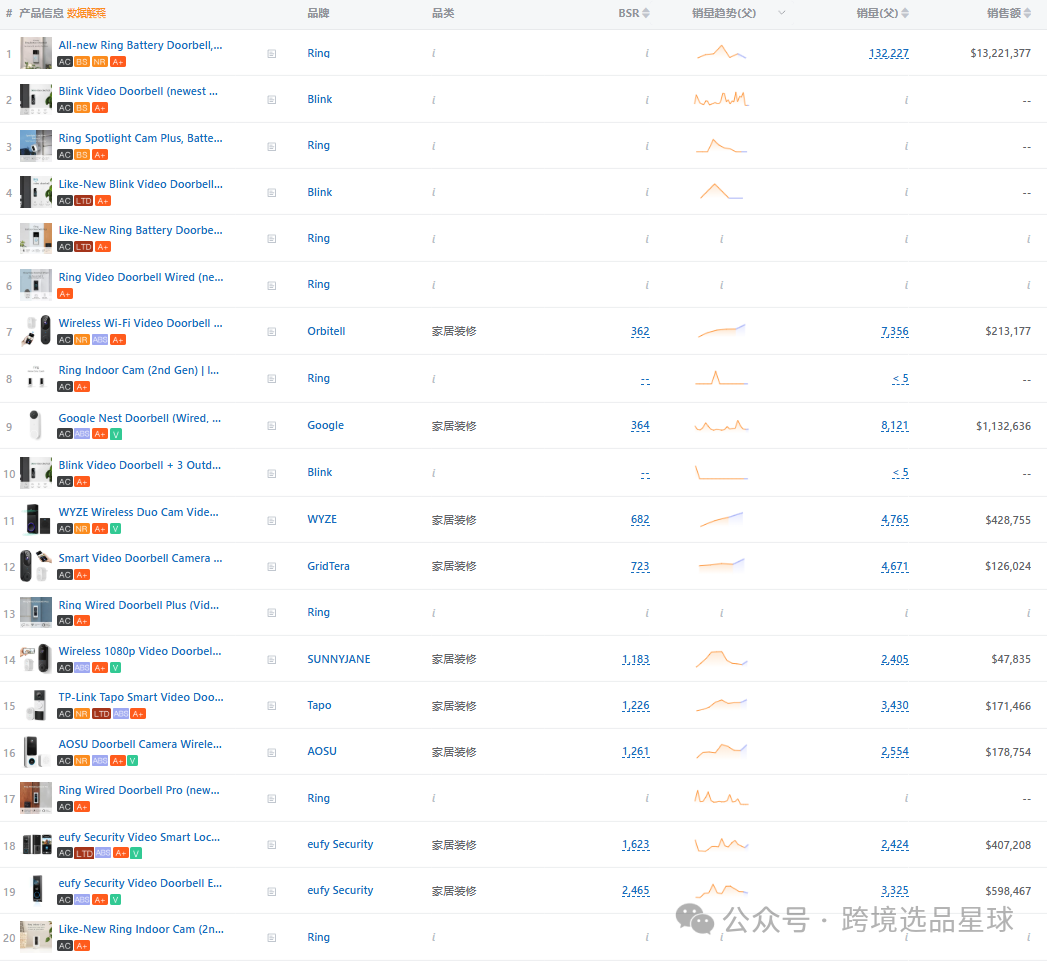Viewport: 1047px width, 962px height.
Task: Click sales trend sparkline for Google Nest Doorbell
Action: coord(722,425)
